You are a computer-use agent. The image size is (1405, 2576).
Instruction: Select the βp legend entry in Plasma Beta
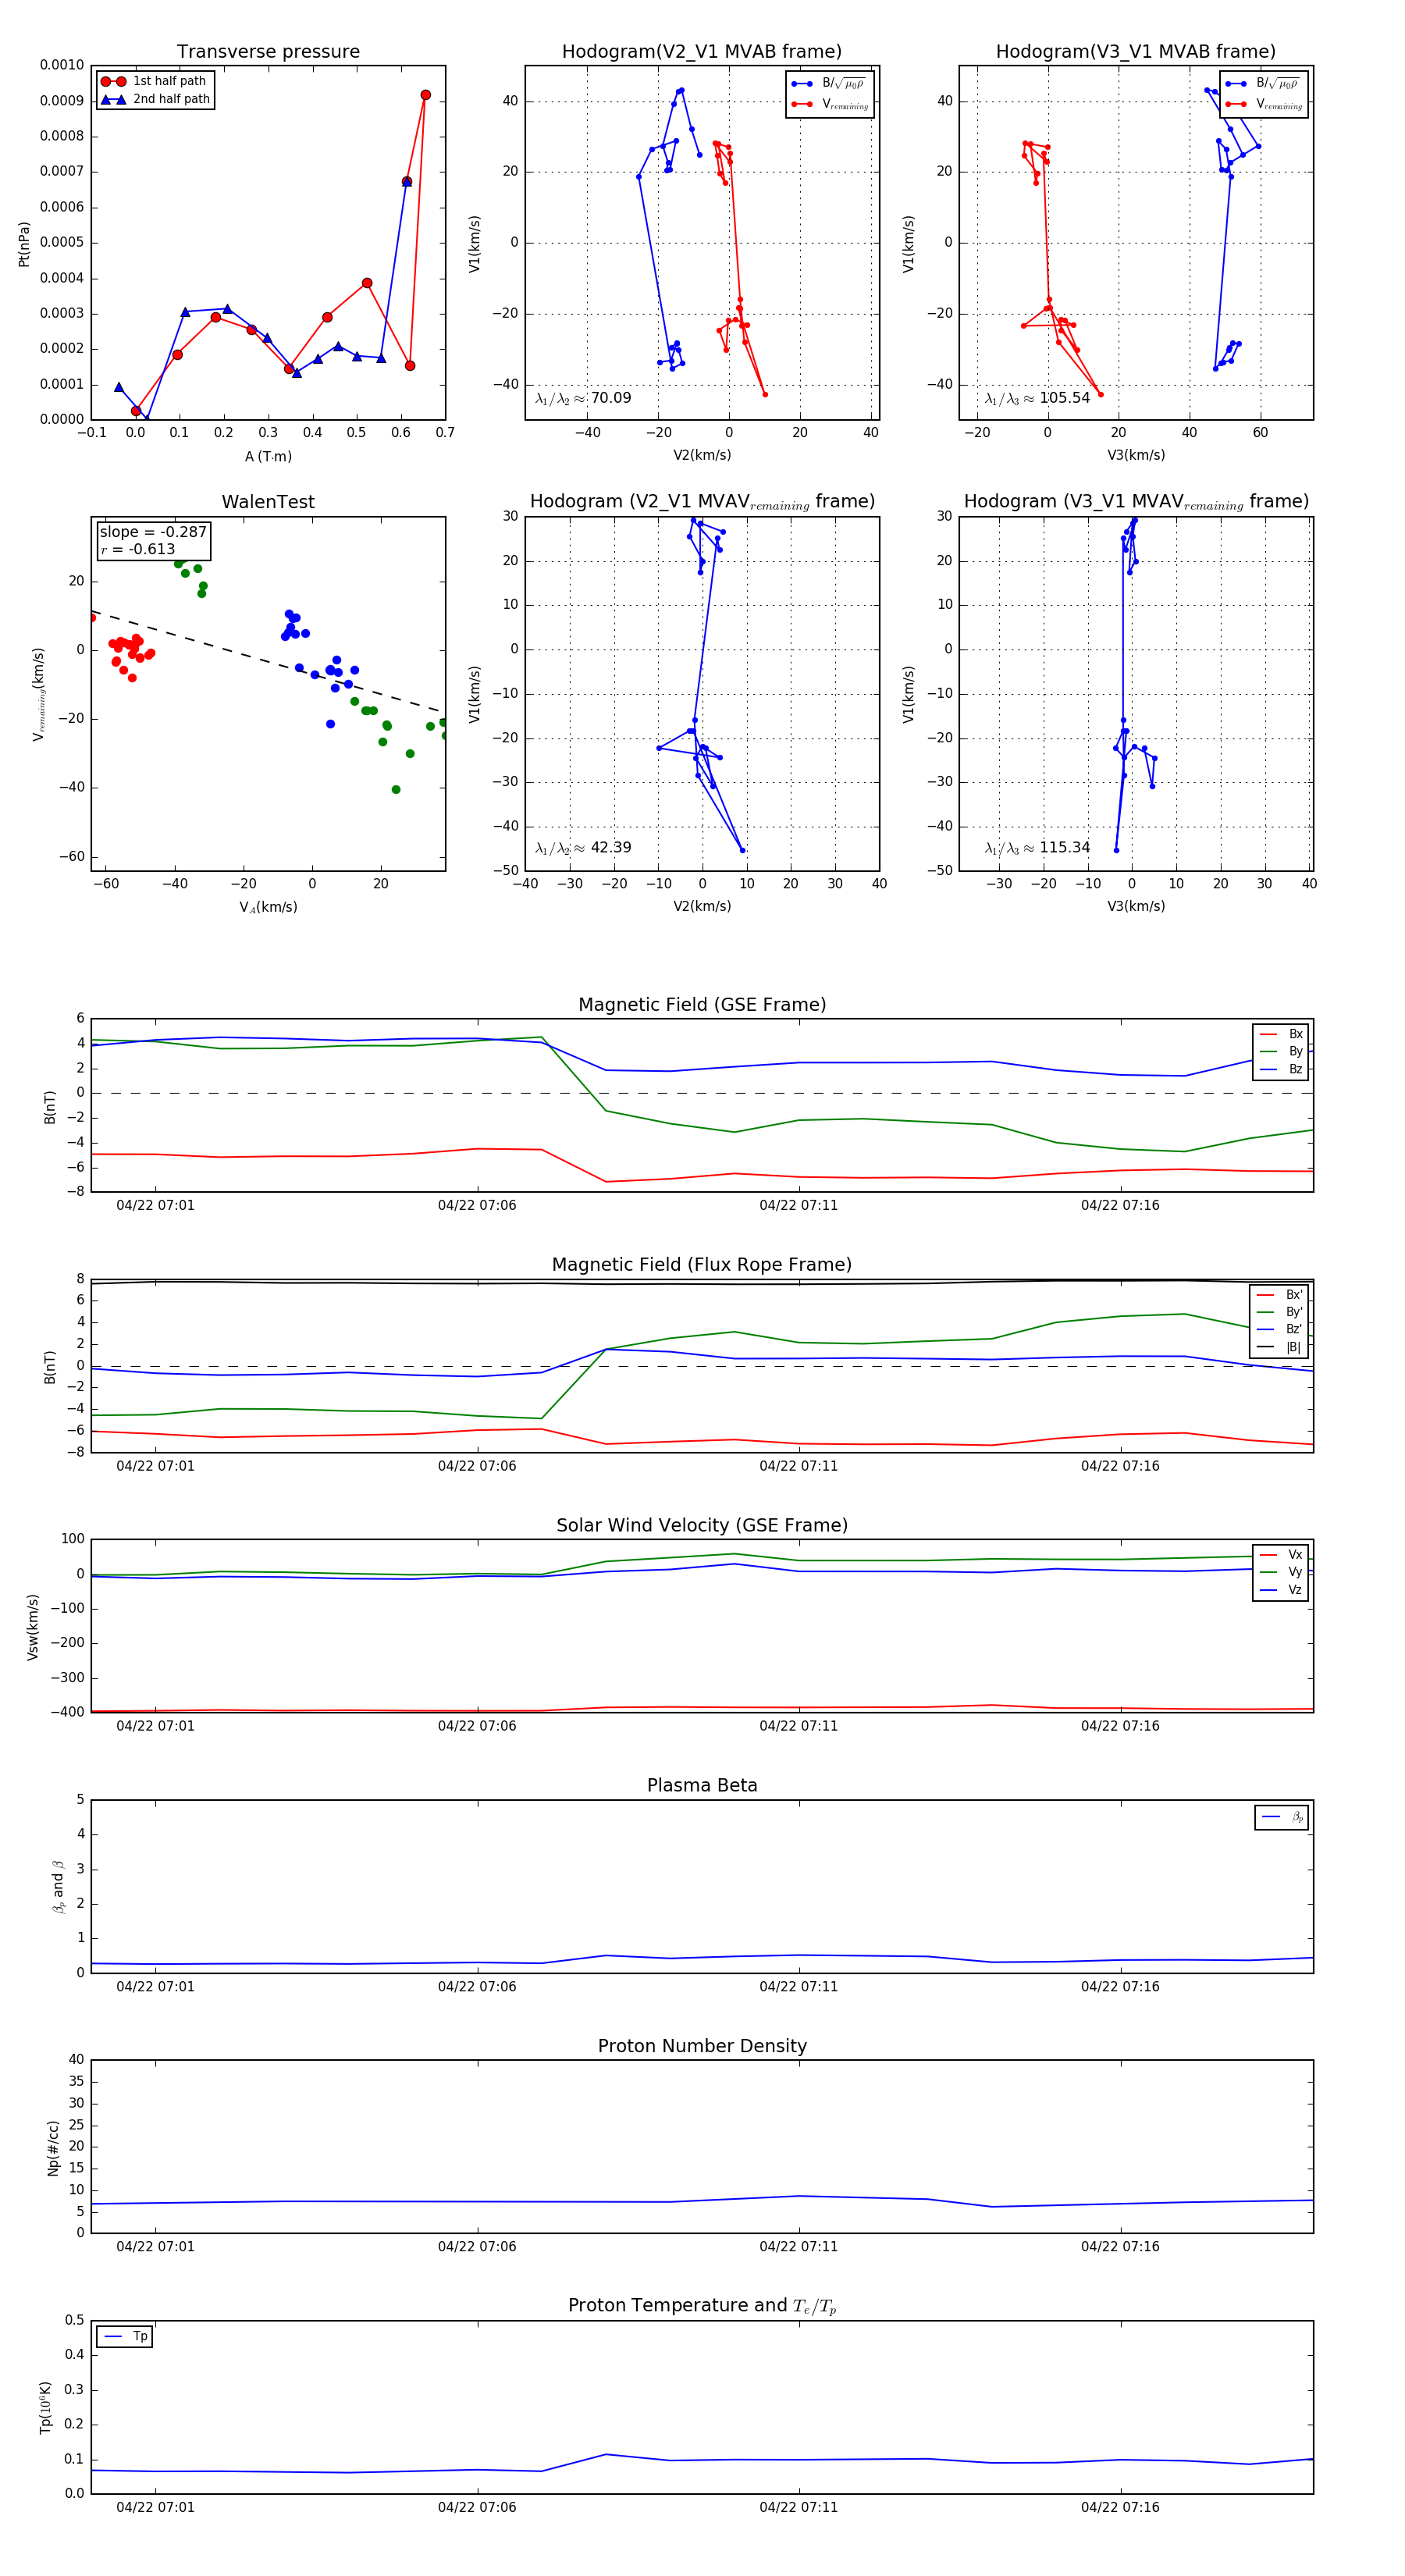tap(1282, 1818)
